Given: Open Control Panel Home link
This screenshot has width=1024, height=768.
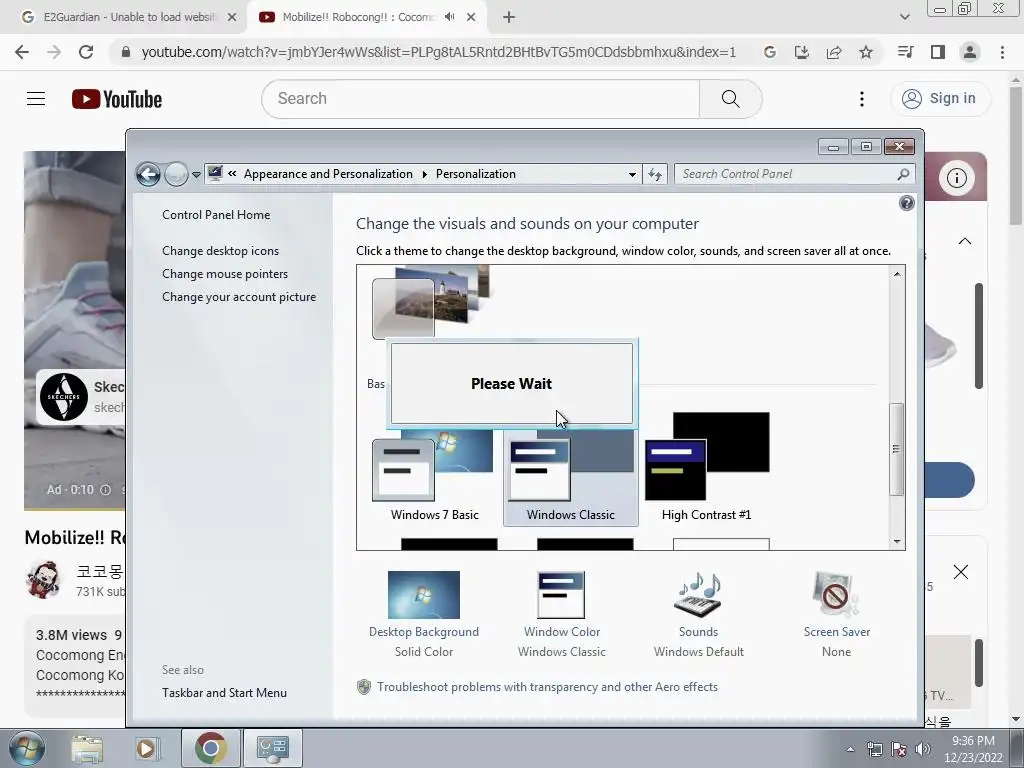Looking at the screenshot, I should [x=216, y=215].
